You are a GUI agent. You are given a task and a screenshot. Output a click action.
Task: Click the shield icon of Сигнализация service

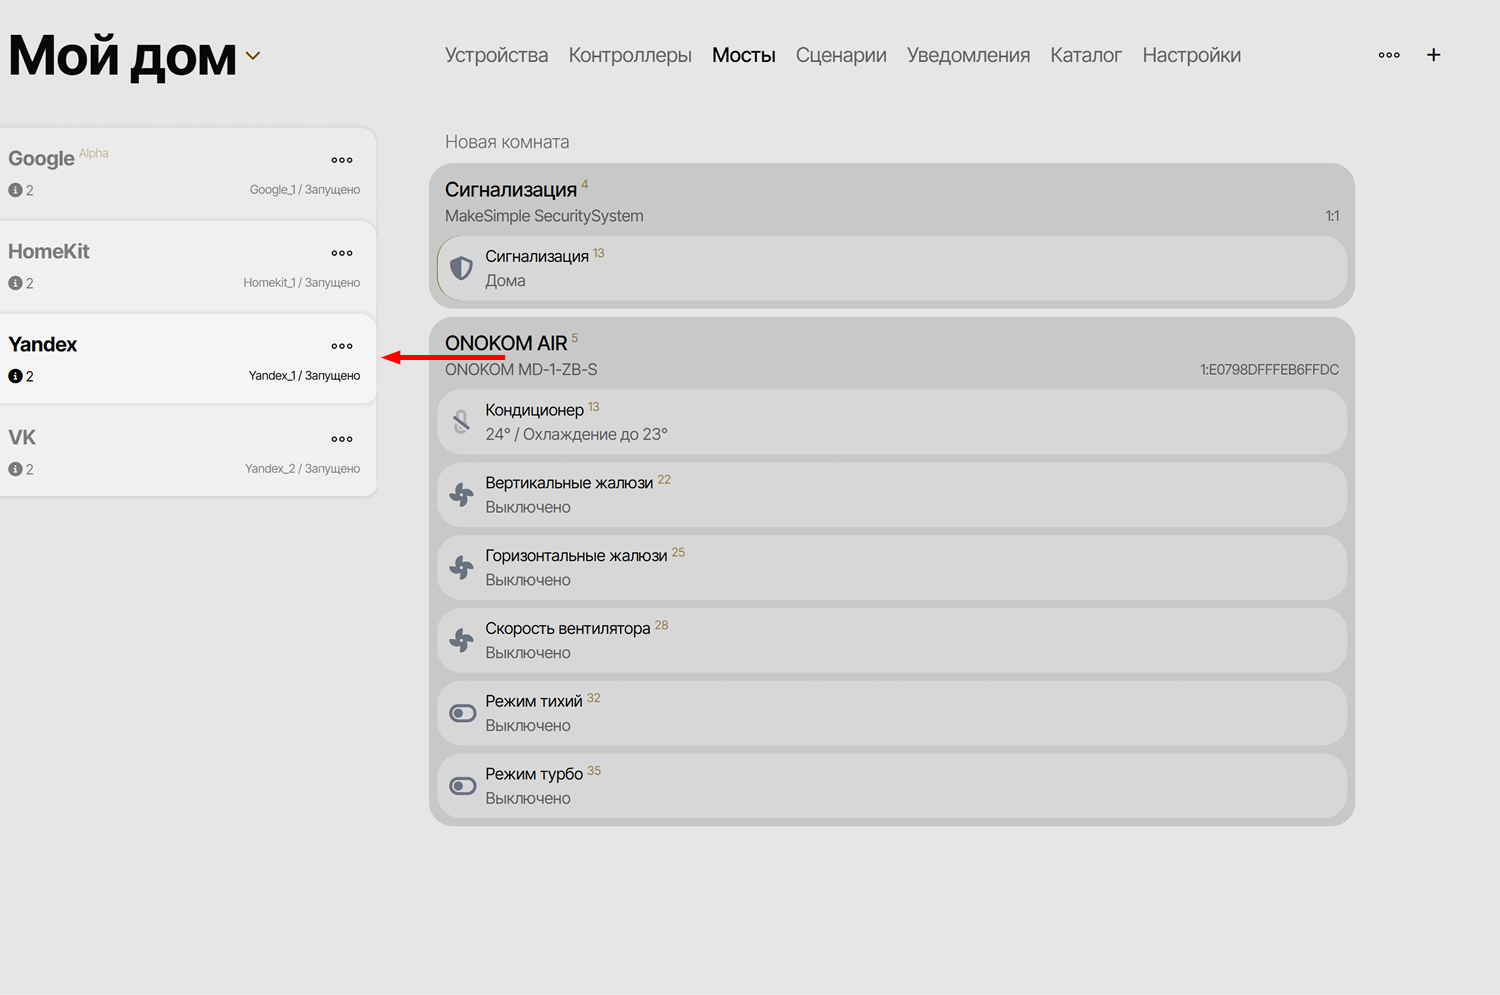461,268
